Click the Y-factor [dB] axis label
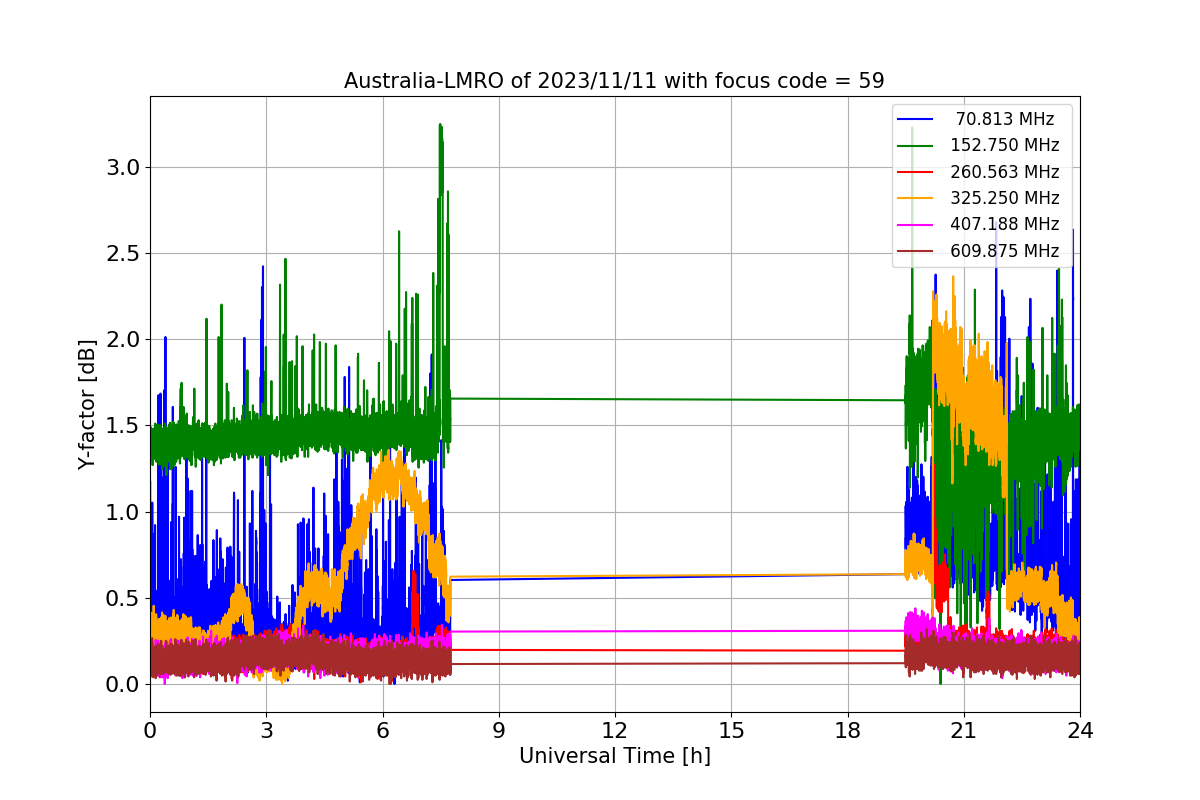The width and height of the screenshot is (1200, 800). point(87,404)
